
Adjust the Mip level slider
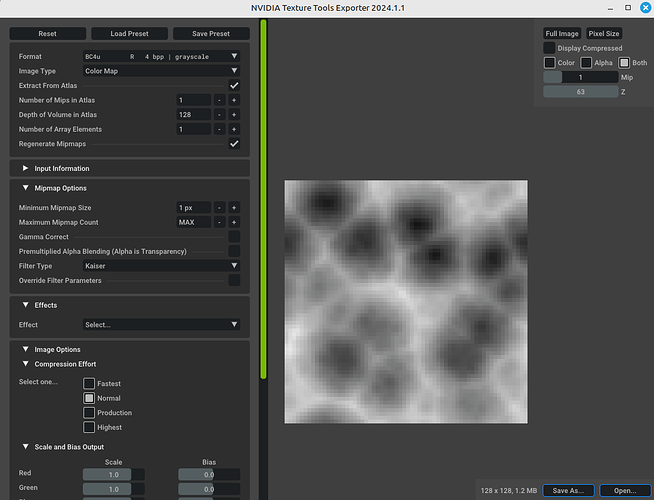[580, 77]
